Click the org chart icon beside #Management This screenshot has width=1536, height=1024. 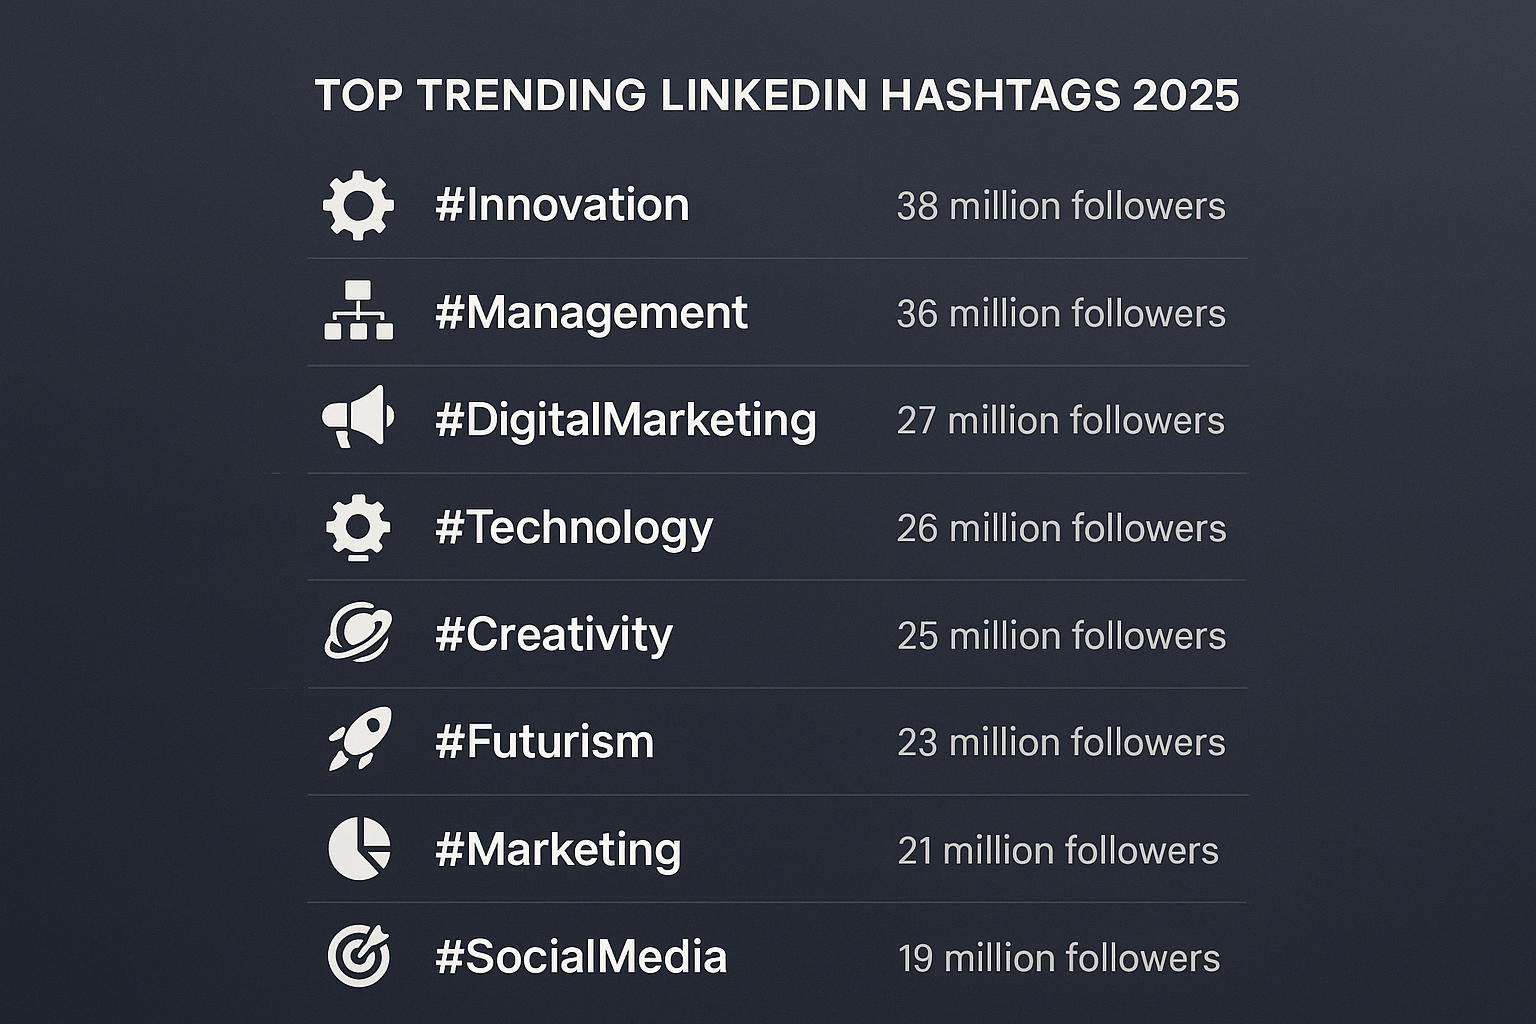click(x=358, y=311)
